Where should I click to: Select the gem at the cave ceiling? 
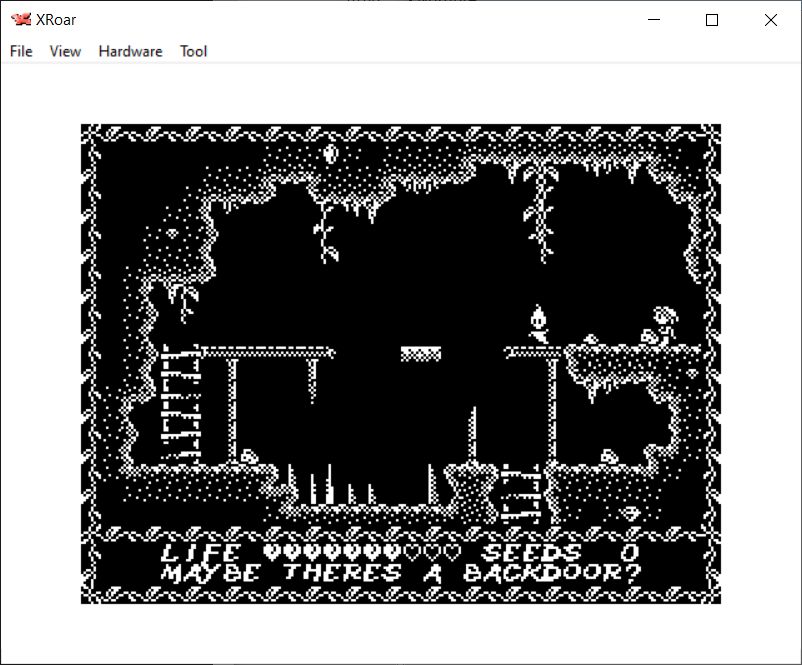(x=330, y=154)
